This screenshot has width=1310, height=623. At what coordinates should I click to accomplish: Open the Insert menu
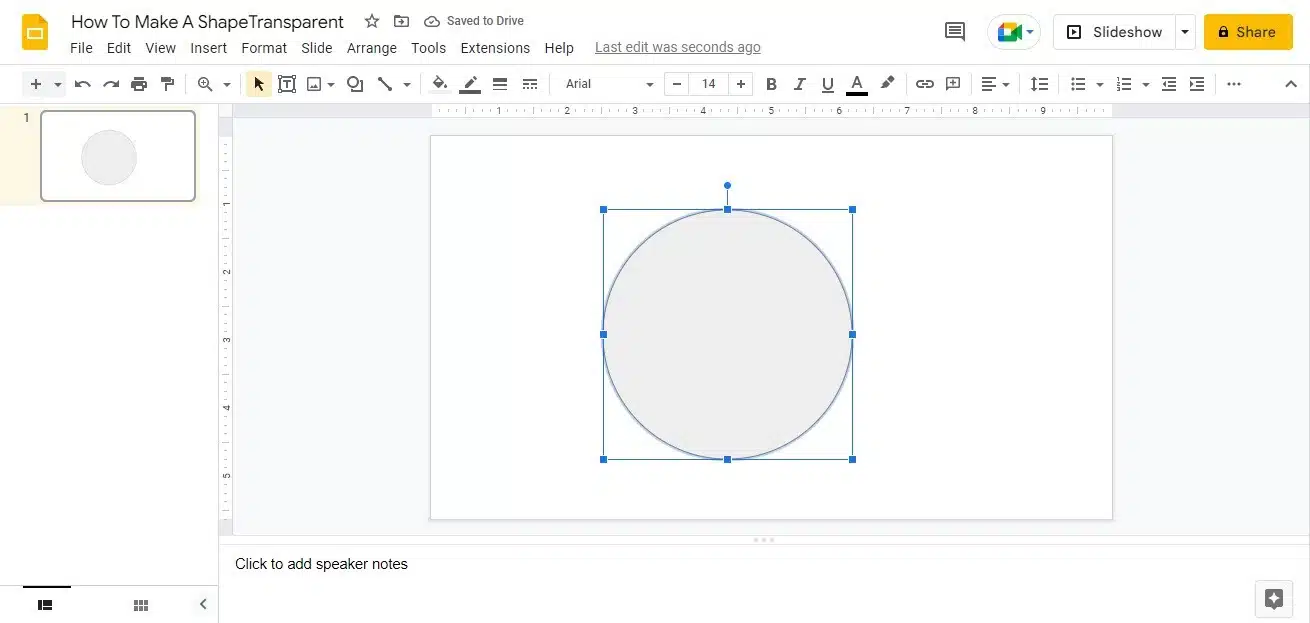[x=209, y=48]
